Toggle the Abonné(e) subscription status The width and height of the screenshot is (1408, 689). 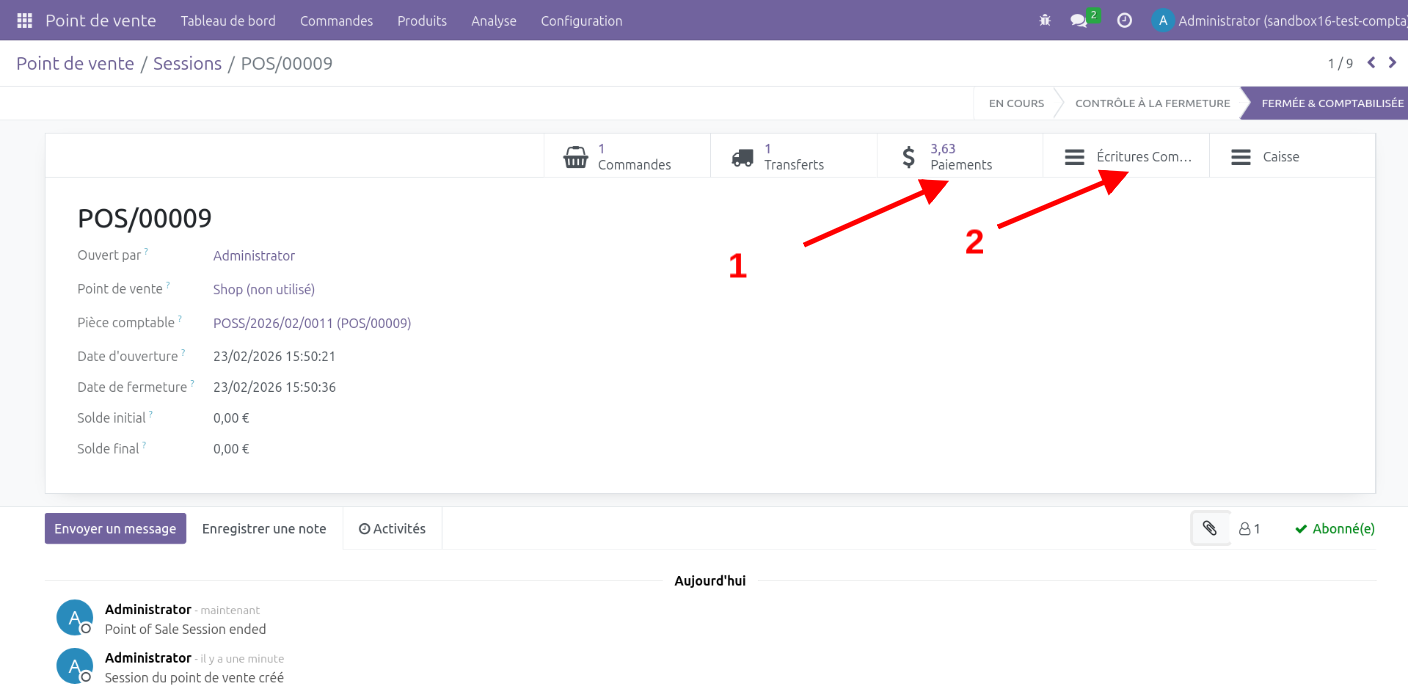tap(1334, 529)
